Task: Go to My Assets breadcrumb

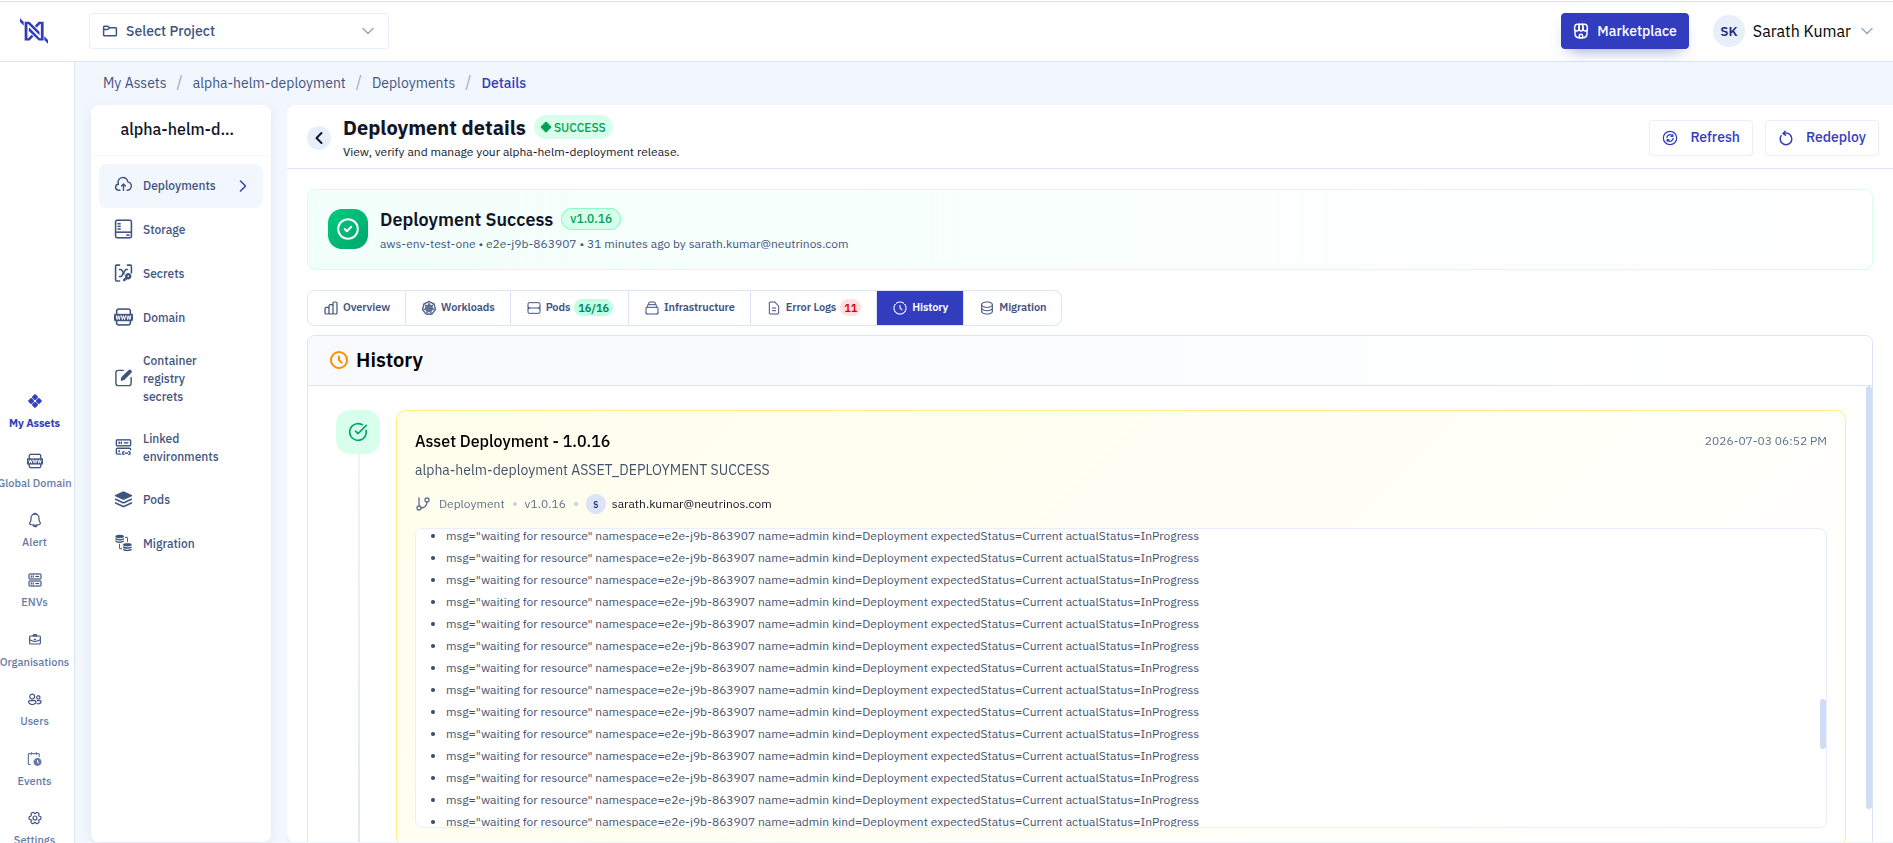Action: click(x=135, y=83)
